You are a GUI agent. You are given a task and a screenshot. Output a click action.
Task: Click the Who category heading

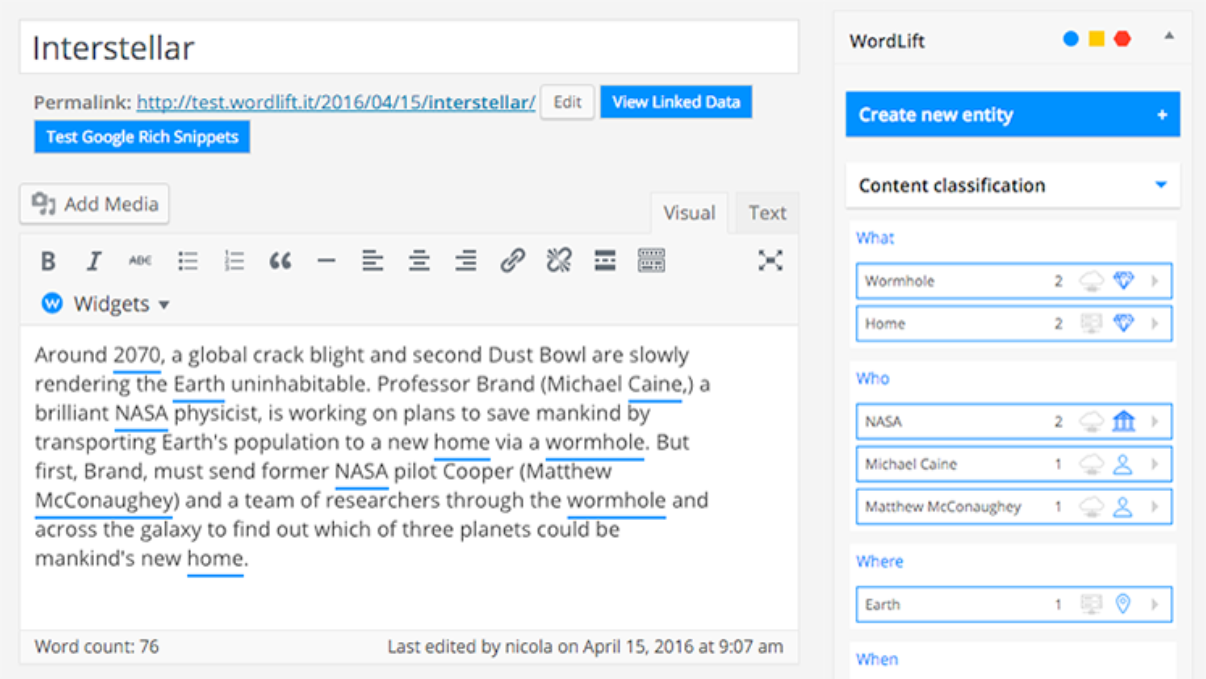point(872,379)
